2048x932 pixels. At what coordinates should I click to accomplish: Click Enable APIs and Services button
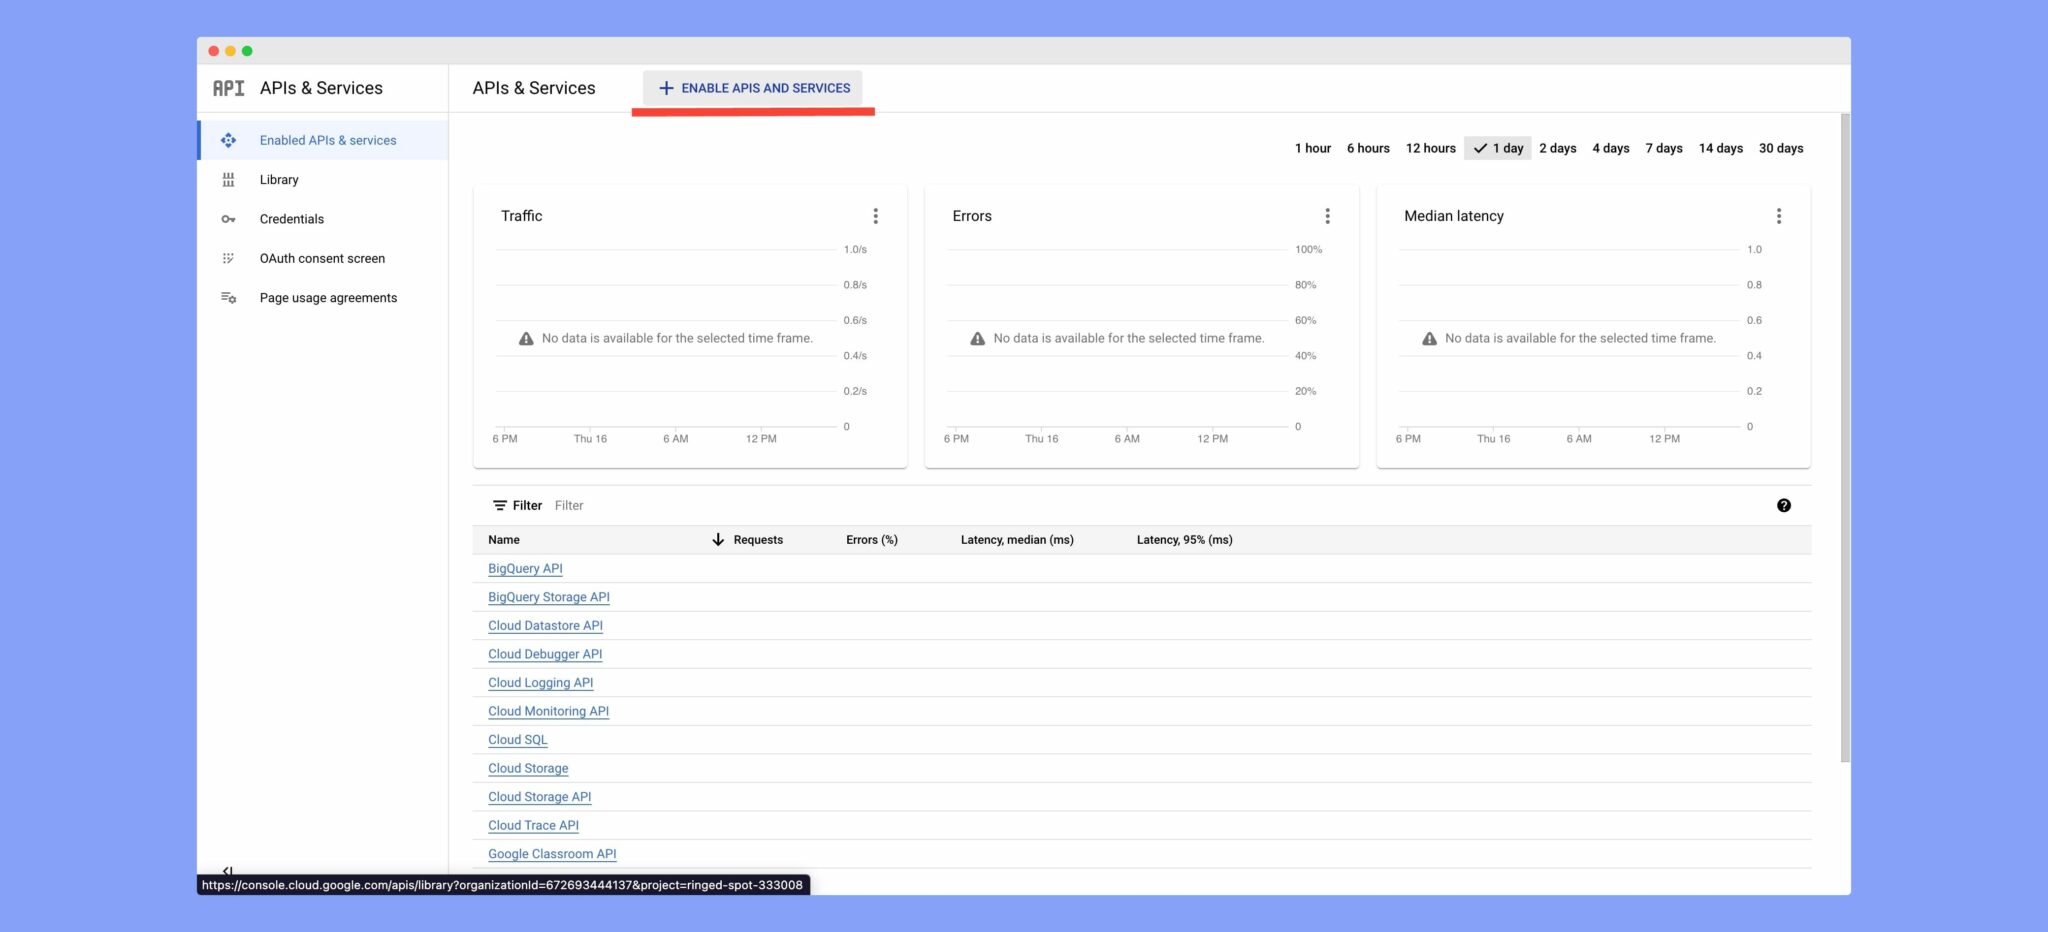pyautogui.click(x=753, y=89)
